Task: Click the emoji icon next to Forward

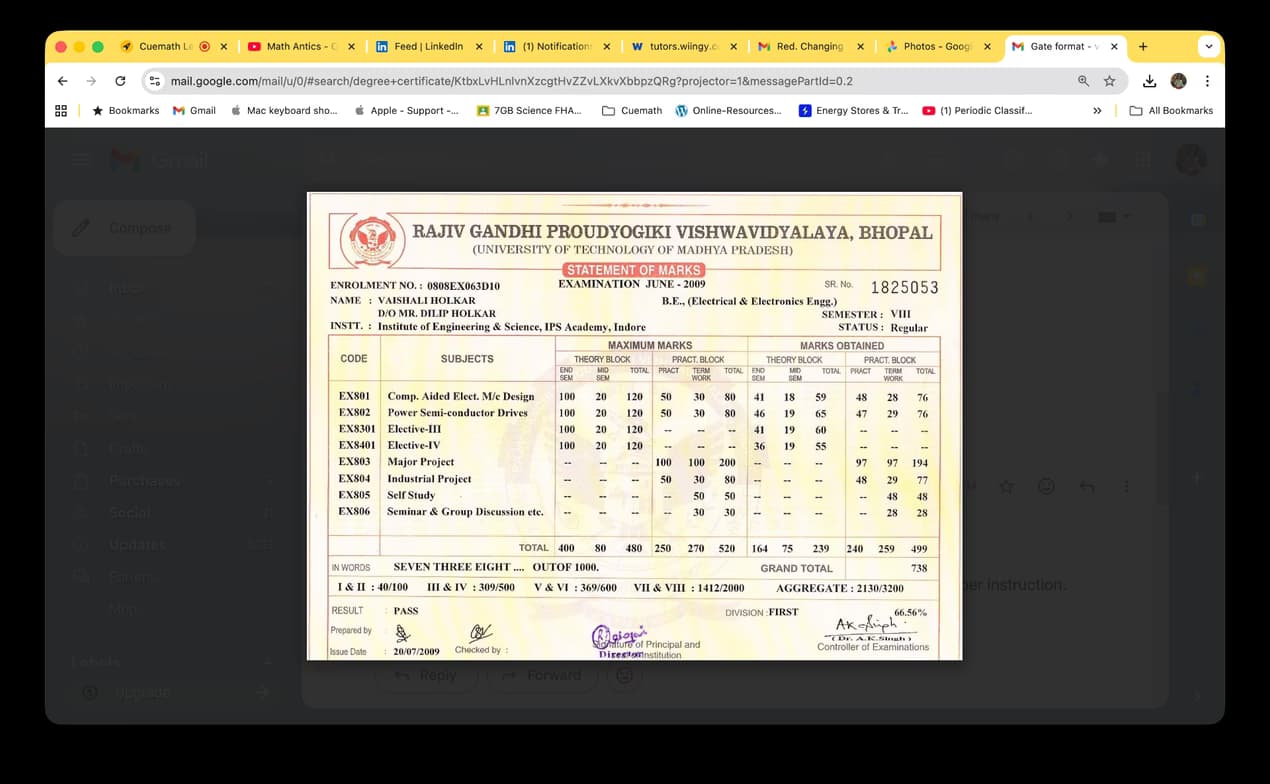Action: click(x=624, y=676)
